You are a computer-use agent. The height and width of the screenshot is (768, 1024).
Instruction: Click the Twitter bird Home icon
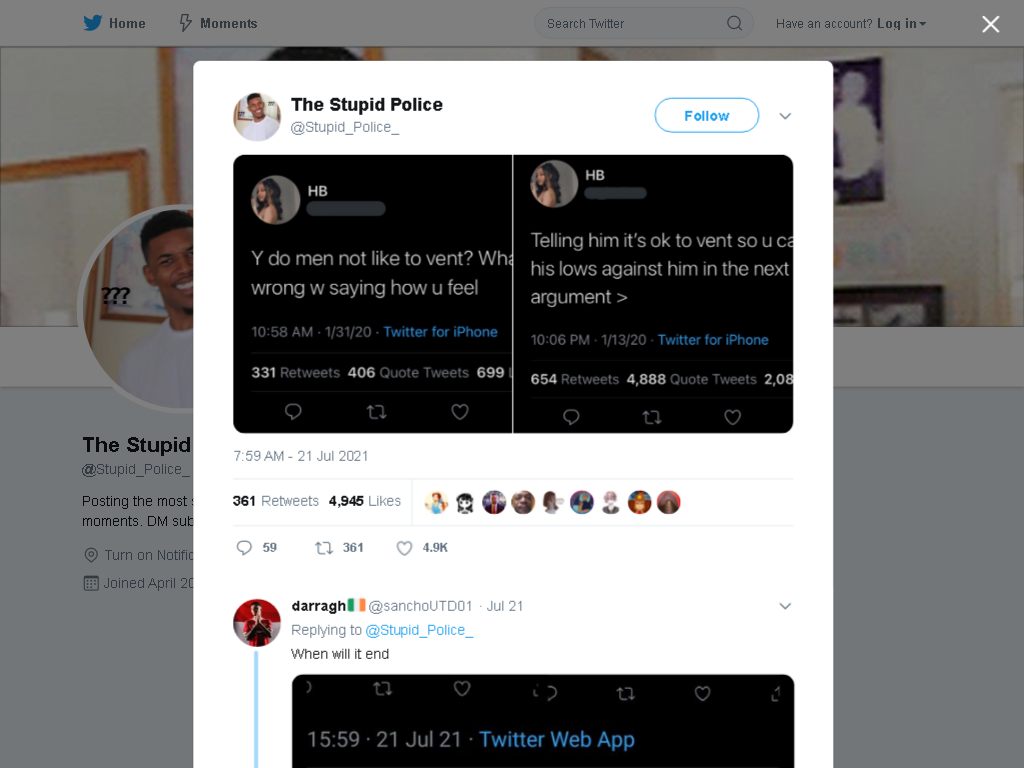(93, 23)
